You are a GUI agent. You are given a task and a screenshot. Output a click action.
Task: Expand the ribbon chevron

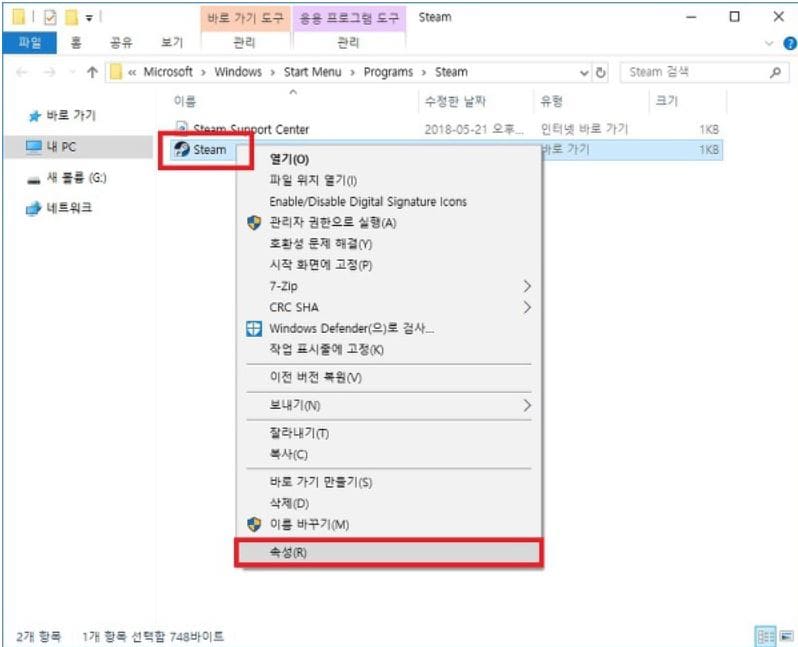click(769, 44)
